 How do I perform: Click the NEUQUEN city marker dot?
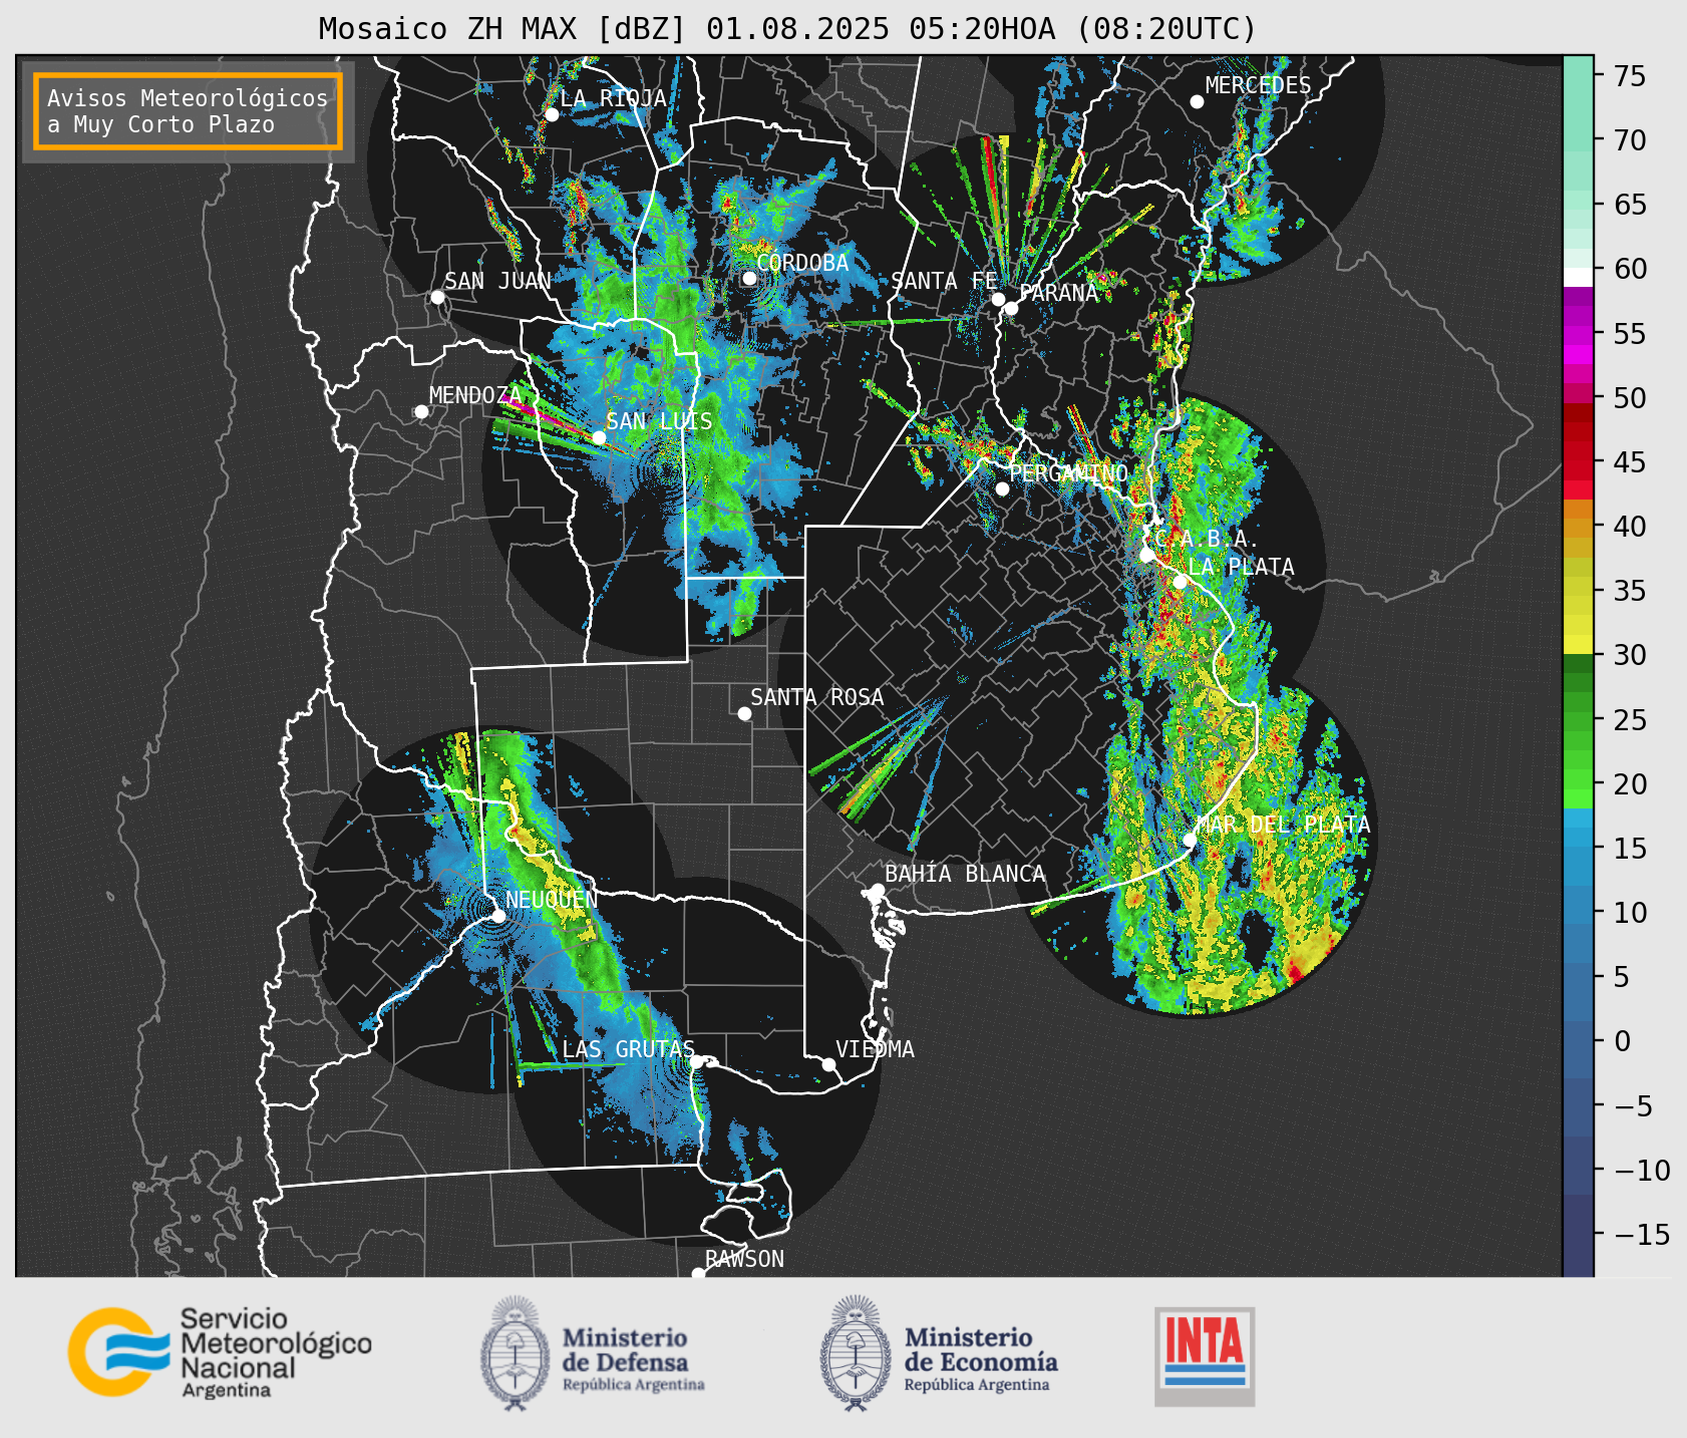coord(498,915)
